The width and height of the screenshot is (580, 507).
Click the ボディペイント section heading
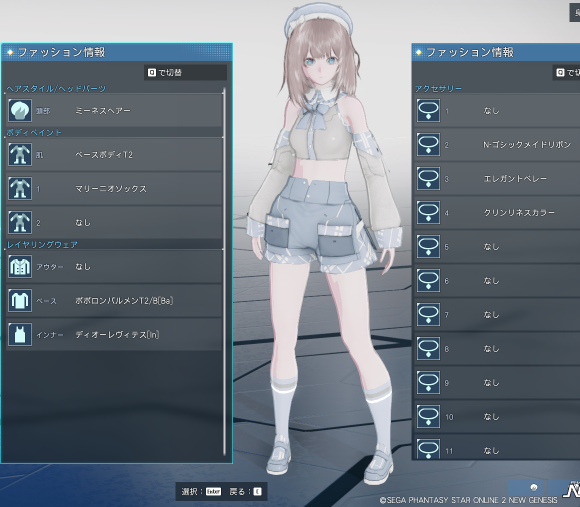tap(34, 133)
